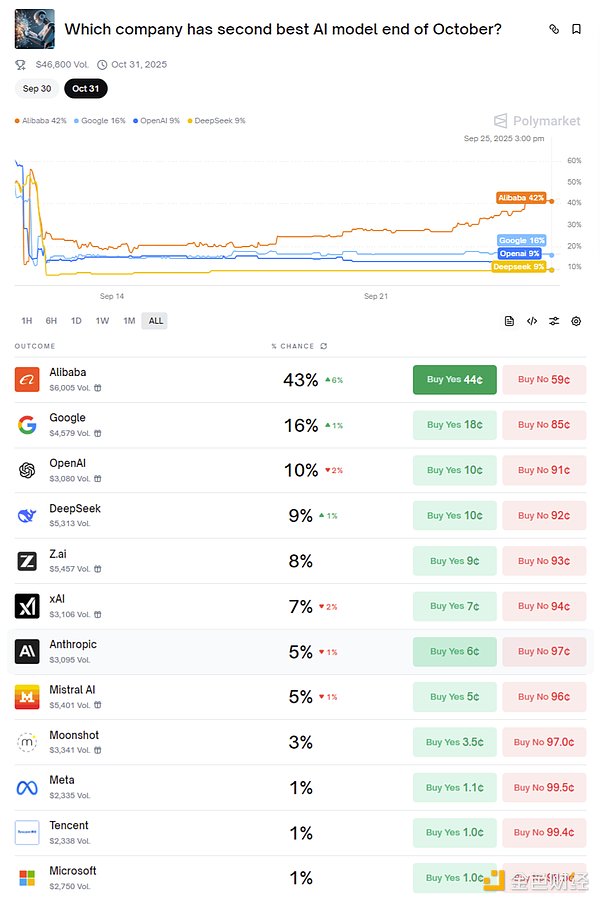Buy No 97¢ on Anthropic
Image resolution: width=600 pixels, height=902 pixels.
(544, 651)
